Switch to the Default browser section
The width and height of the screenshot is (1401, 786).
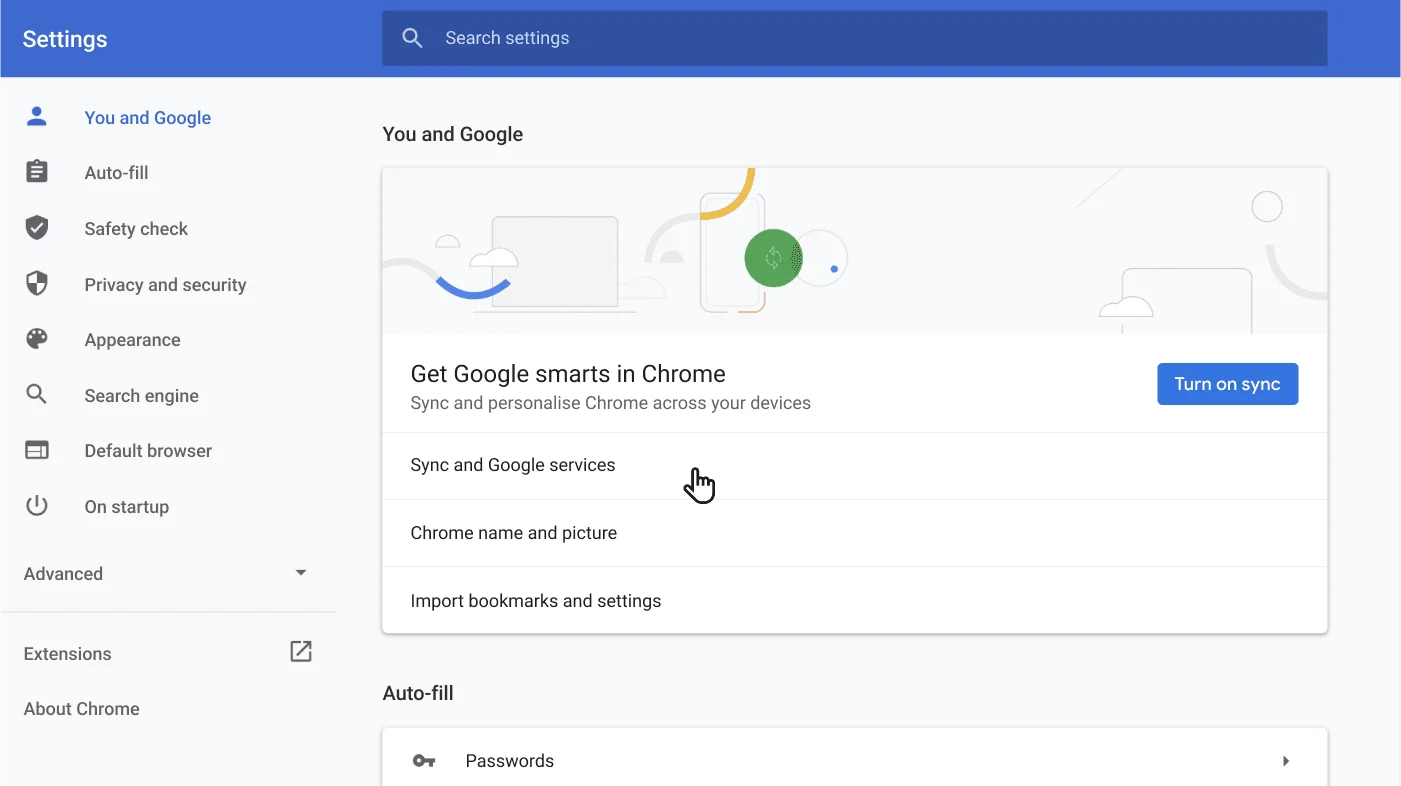coord(147,450)
